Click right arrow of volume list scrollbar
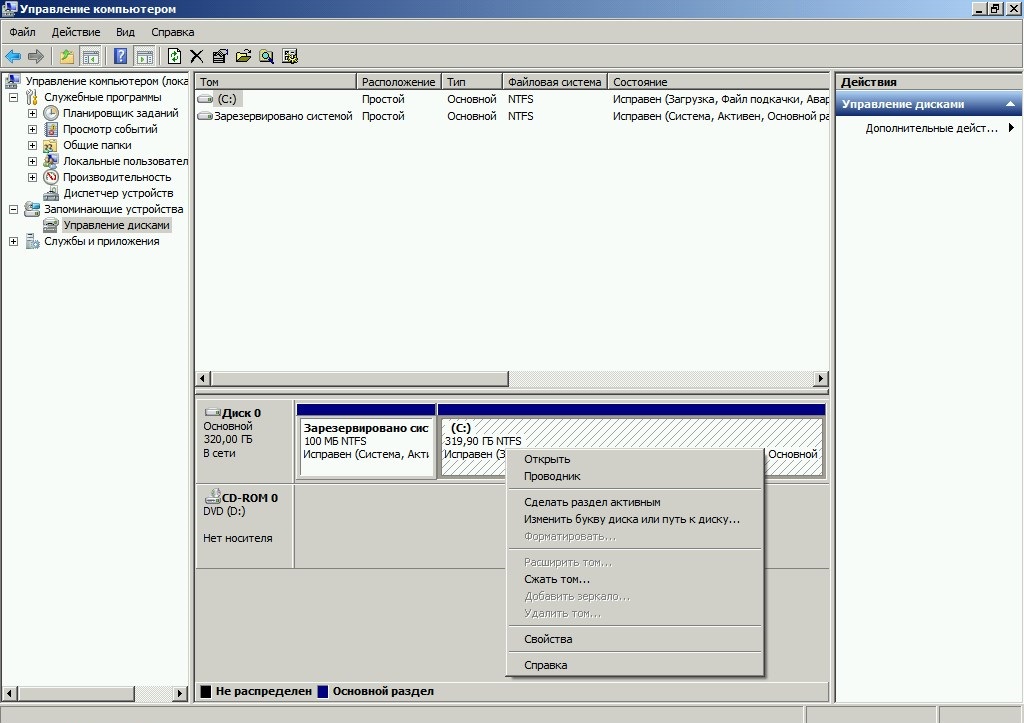Screen dimensions: 1024x723 (x=821, y=379)
